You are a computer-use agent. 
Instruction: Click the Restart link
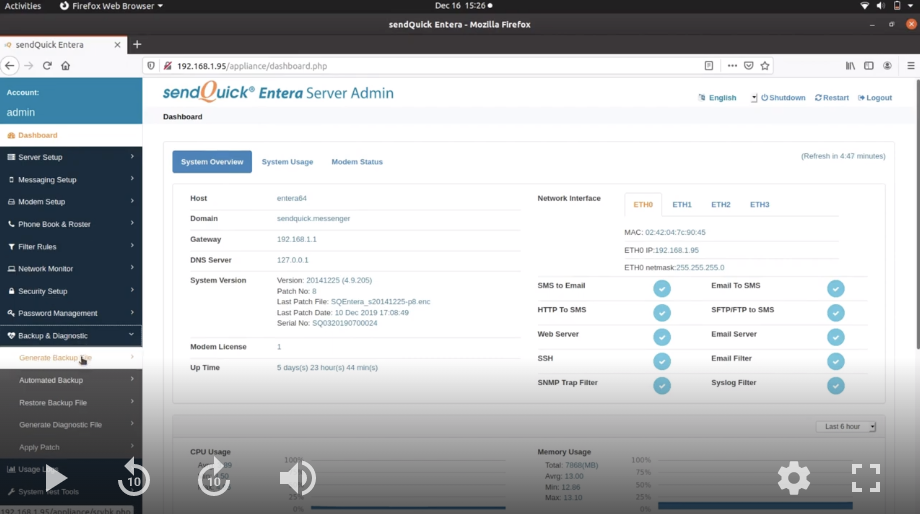(832, 98)
